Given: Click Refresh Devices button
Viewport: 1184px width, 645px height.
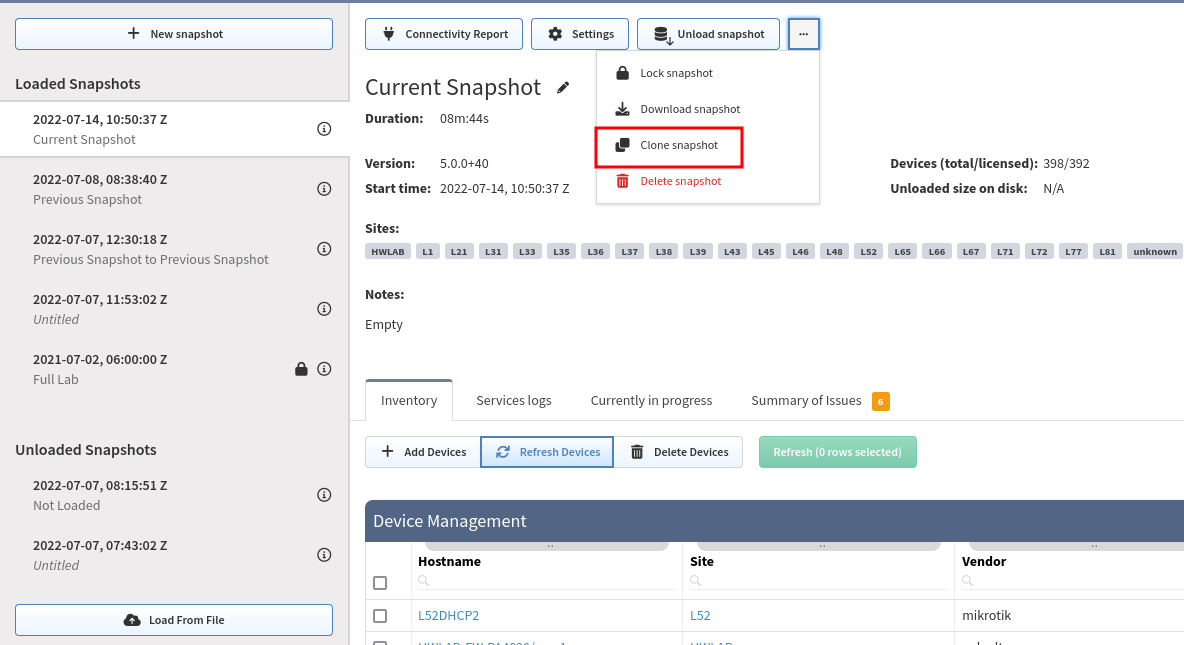Looking at the screenshot, I should click(x=547, y=452).
